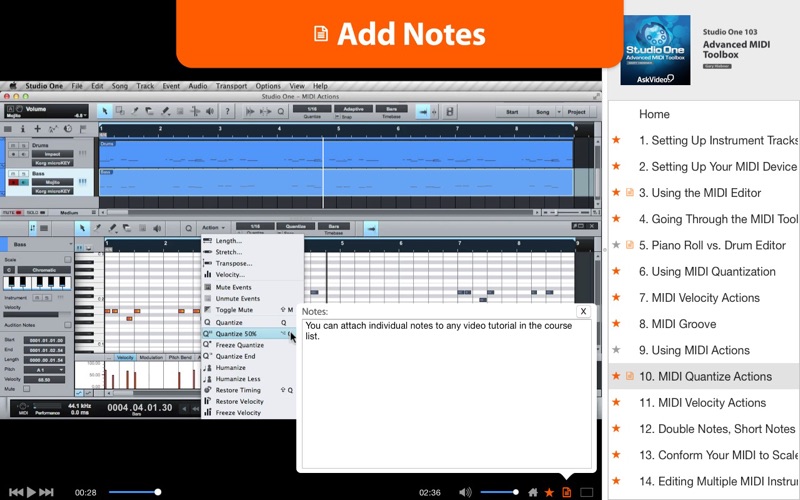Switch to the Modulation tab in the controller lane
The image size is (800, 500).
pos(151,357)
